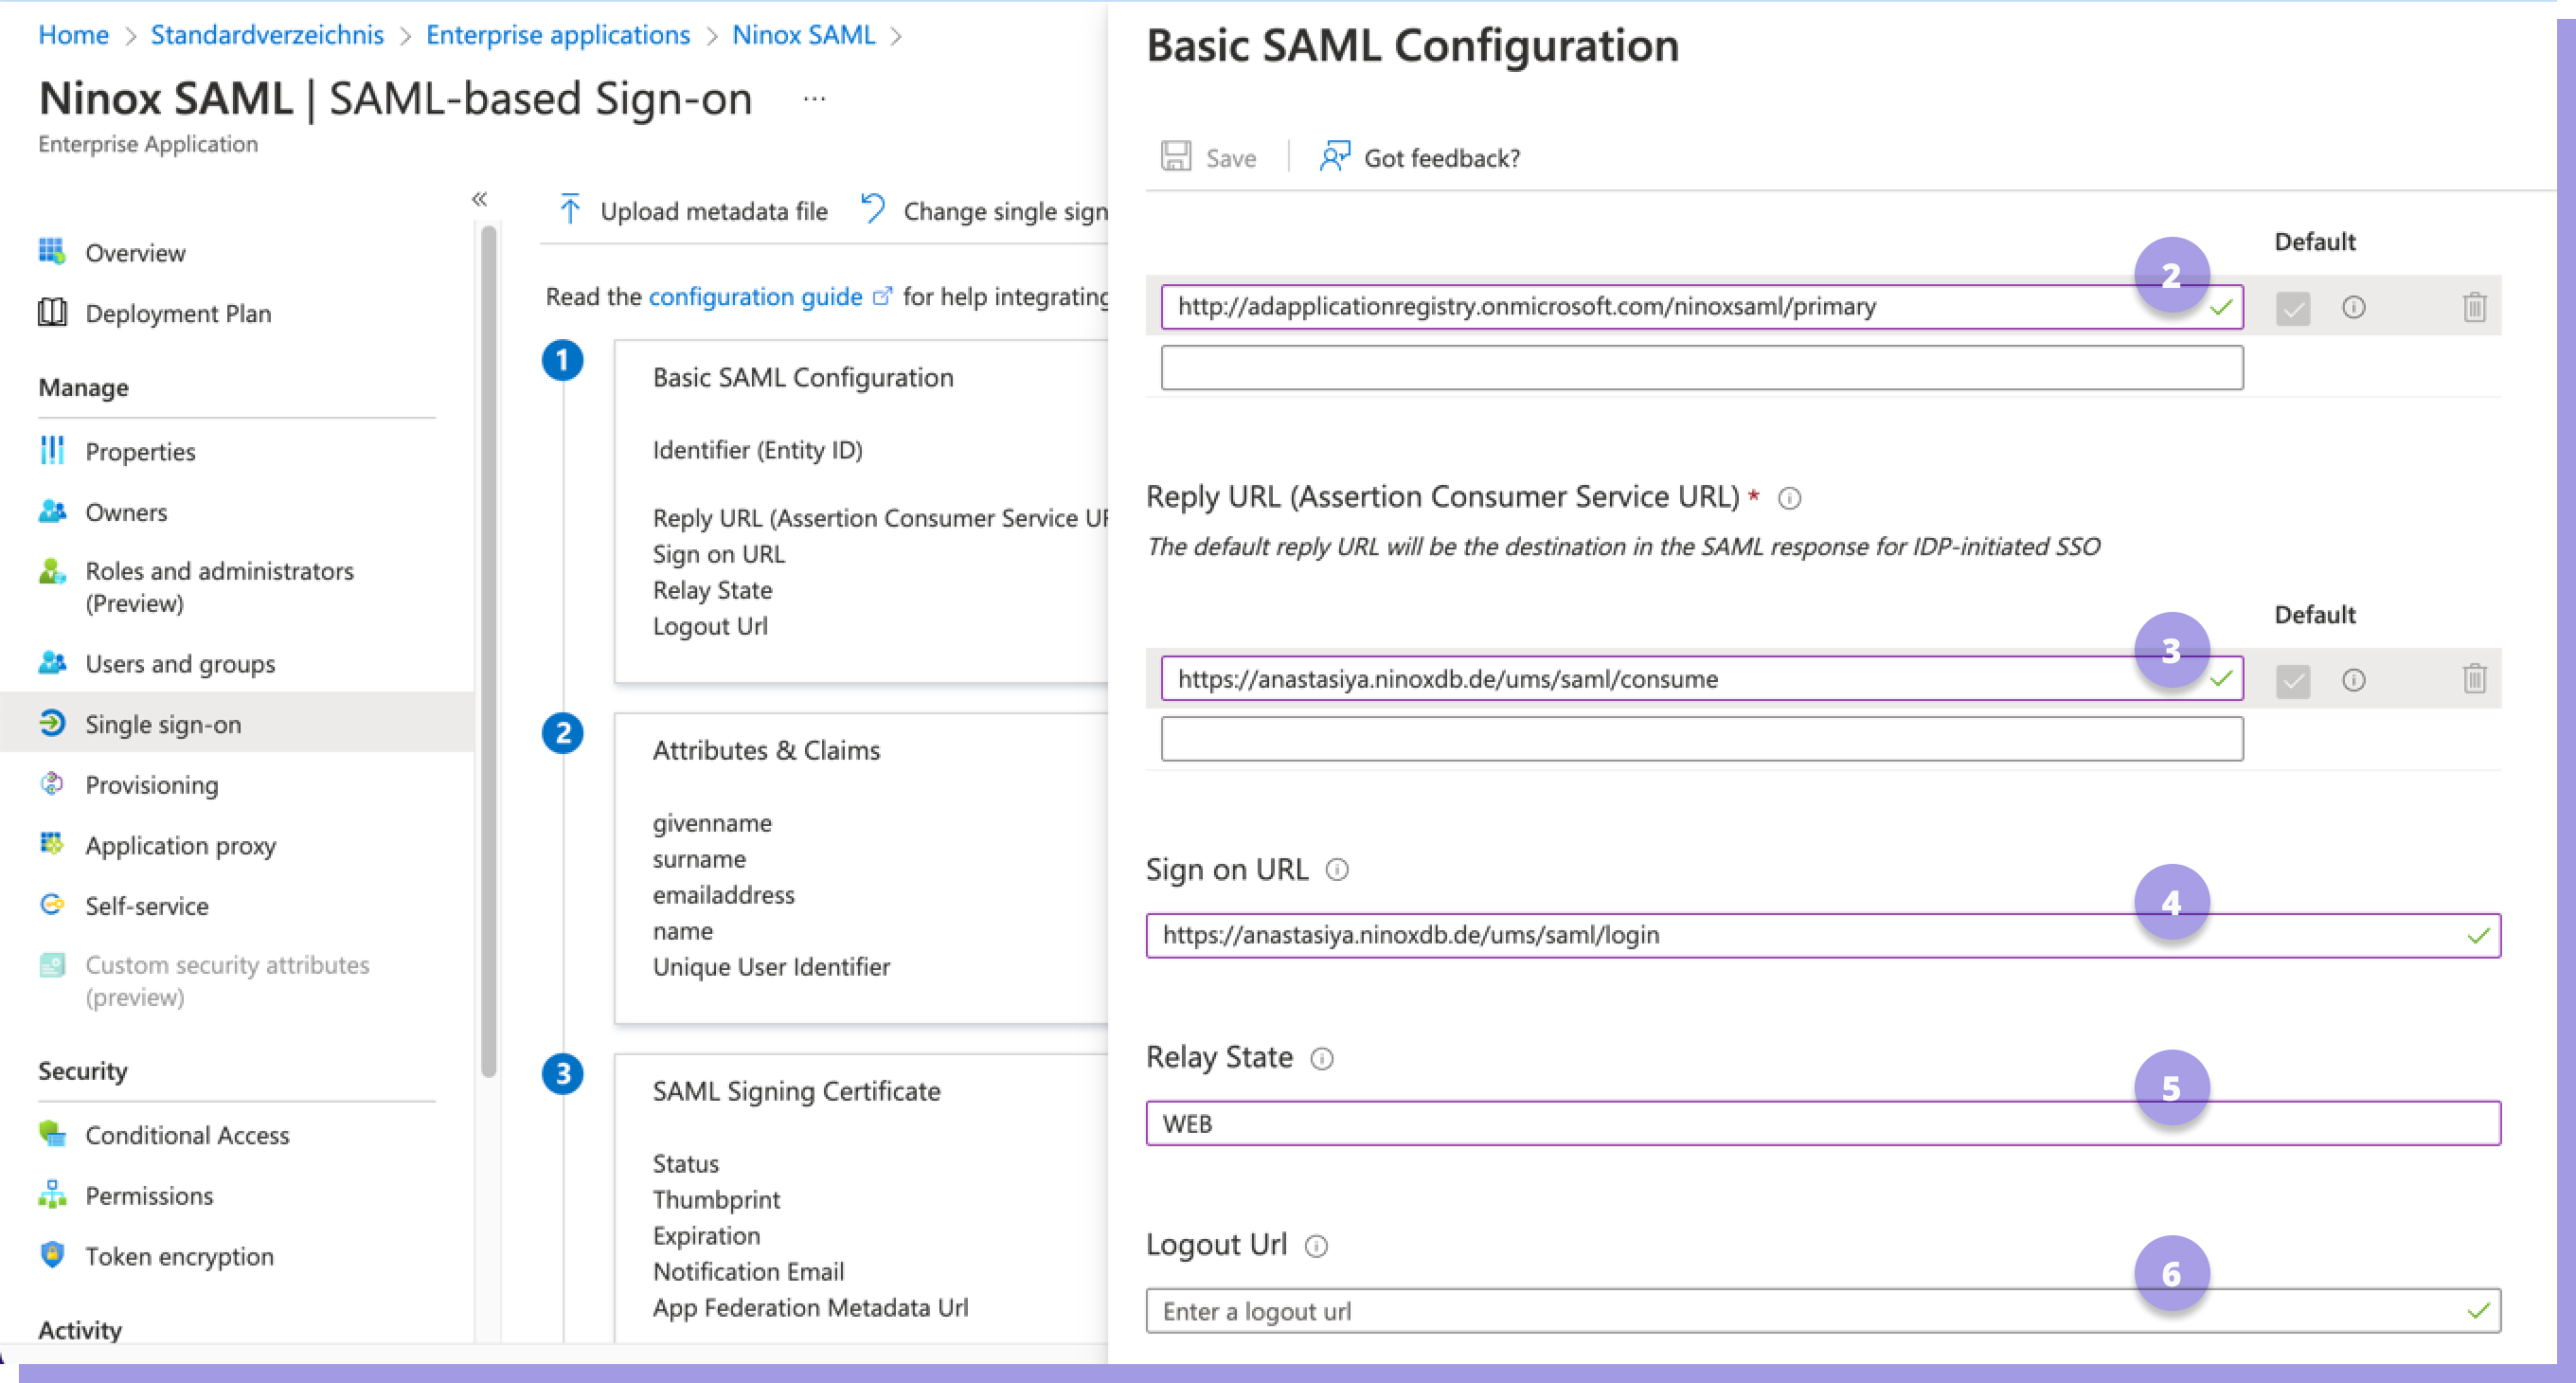
Task: Select Users and groups menu item
Action: coord(180,664)
